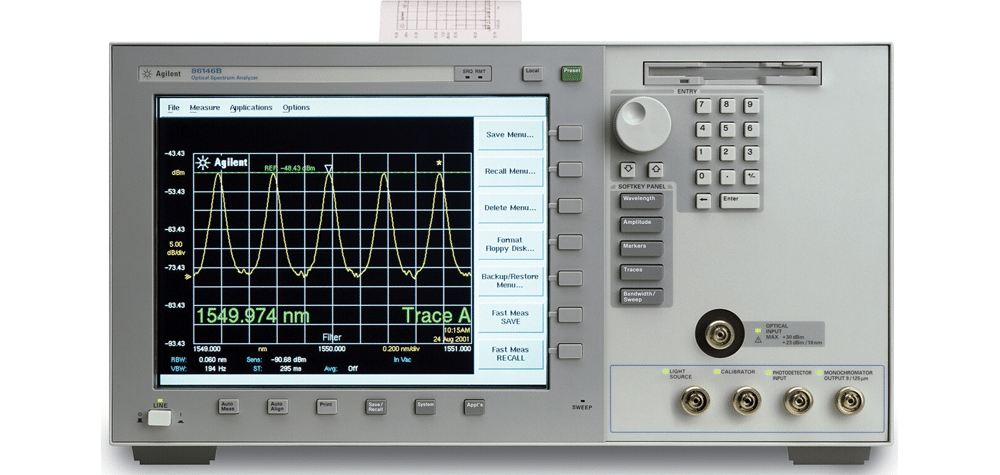Click the Optical Input connector
Image resolution: width=1000 pixels, height=475 pixels.
click(719, 333)
